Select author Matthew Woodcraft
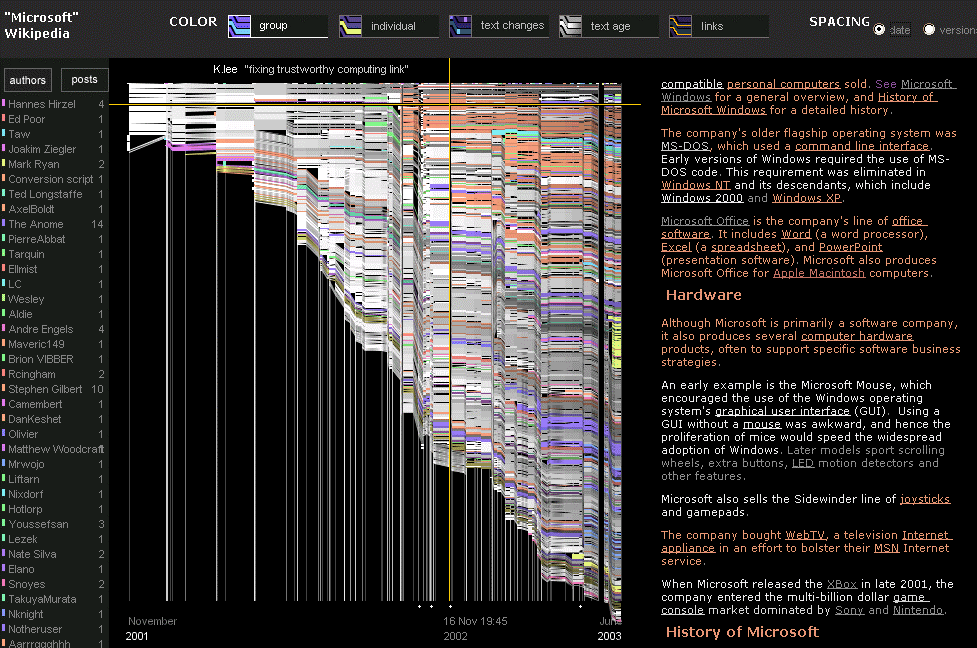 click(x=54, y=449)
